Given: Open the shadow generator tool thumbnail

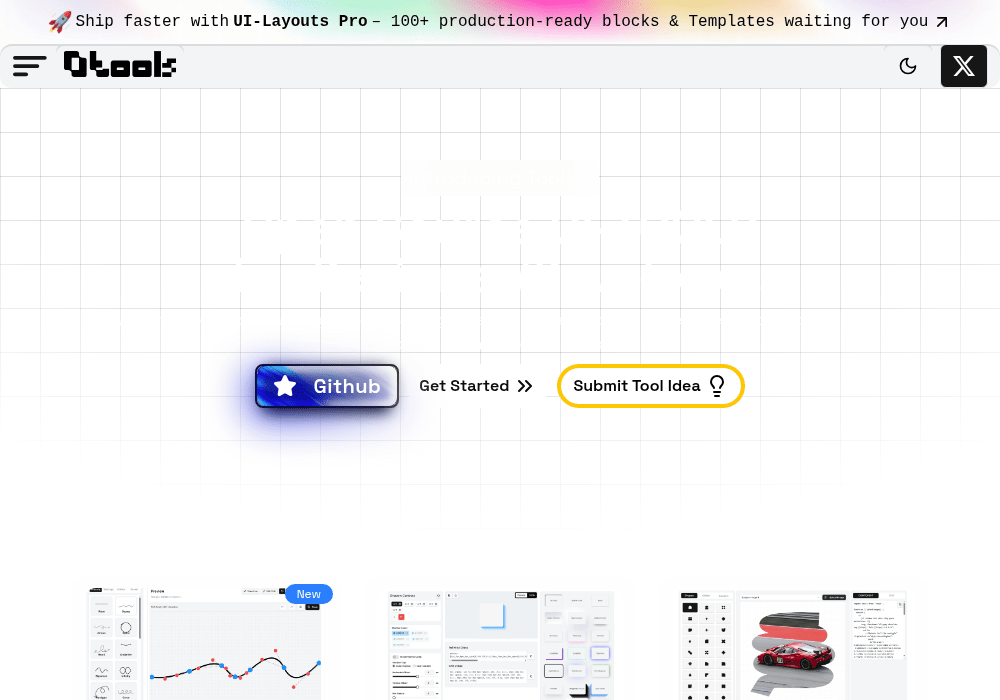Looking at the screenshot, I should pyautogui.click(x=501, y=645).
